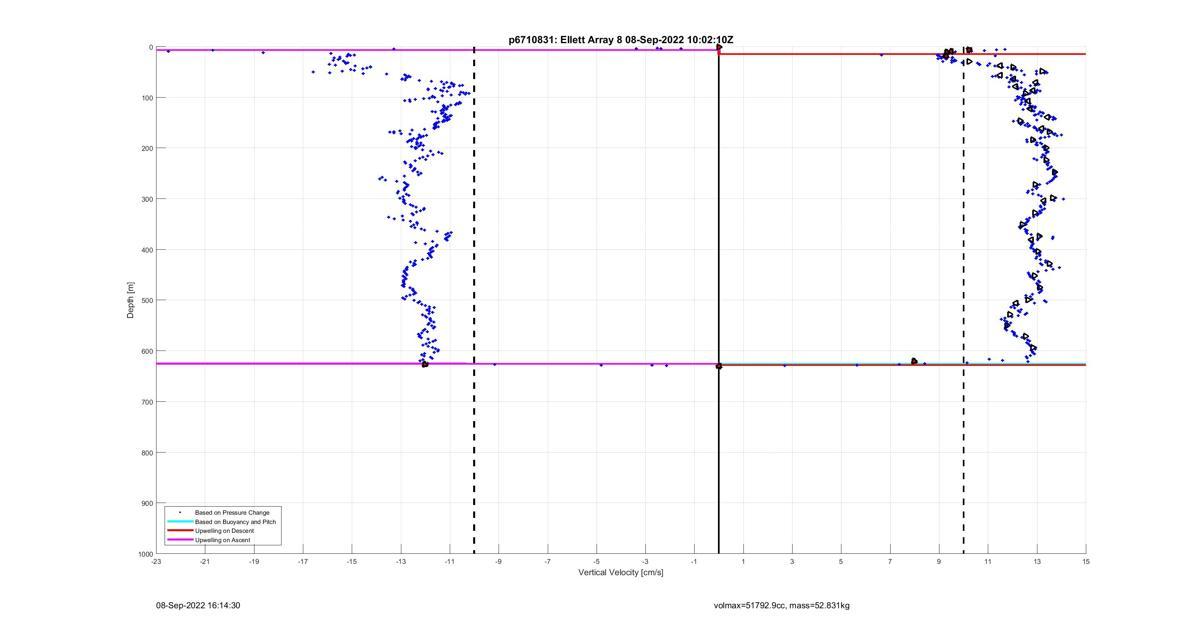
Task: Click depth axis tick label '600'
Action: tap(146, 351)
